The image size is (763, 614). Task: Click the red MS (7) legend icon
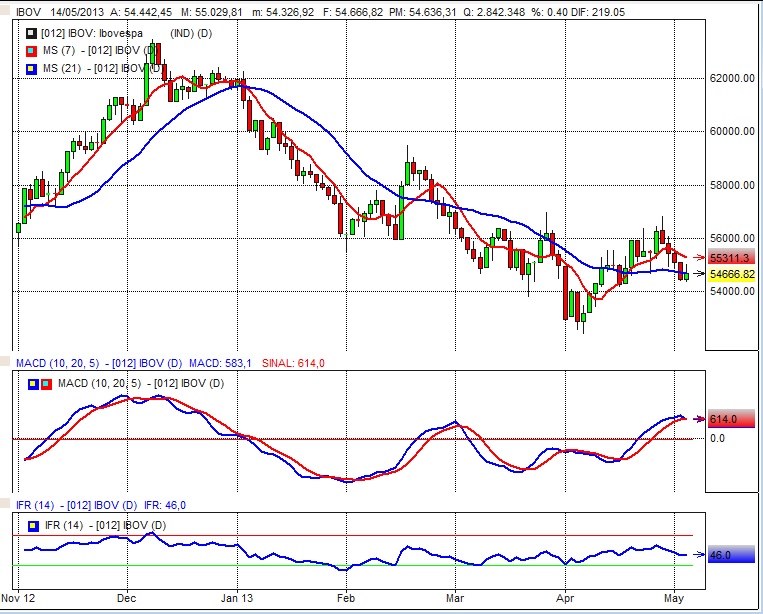31,50
